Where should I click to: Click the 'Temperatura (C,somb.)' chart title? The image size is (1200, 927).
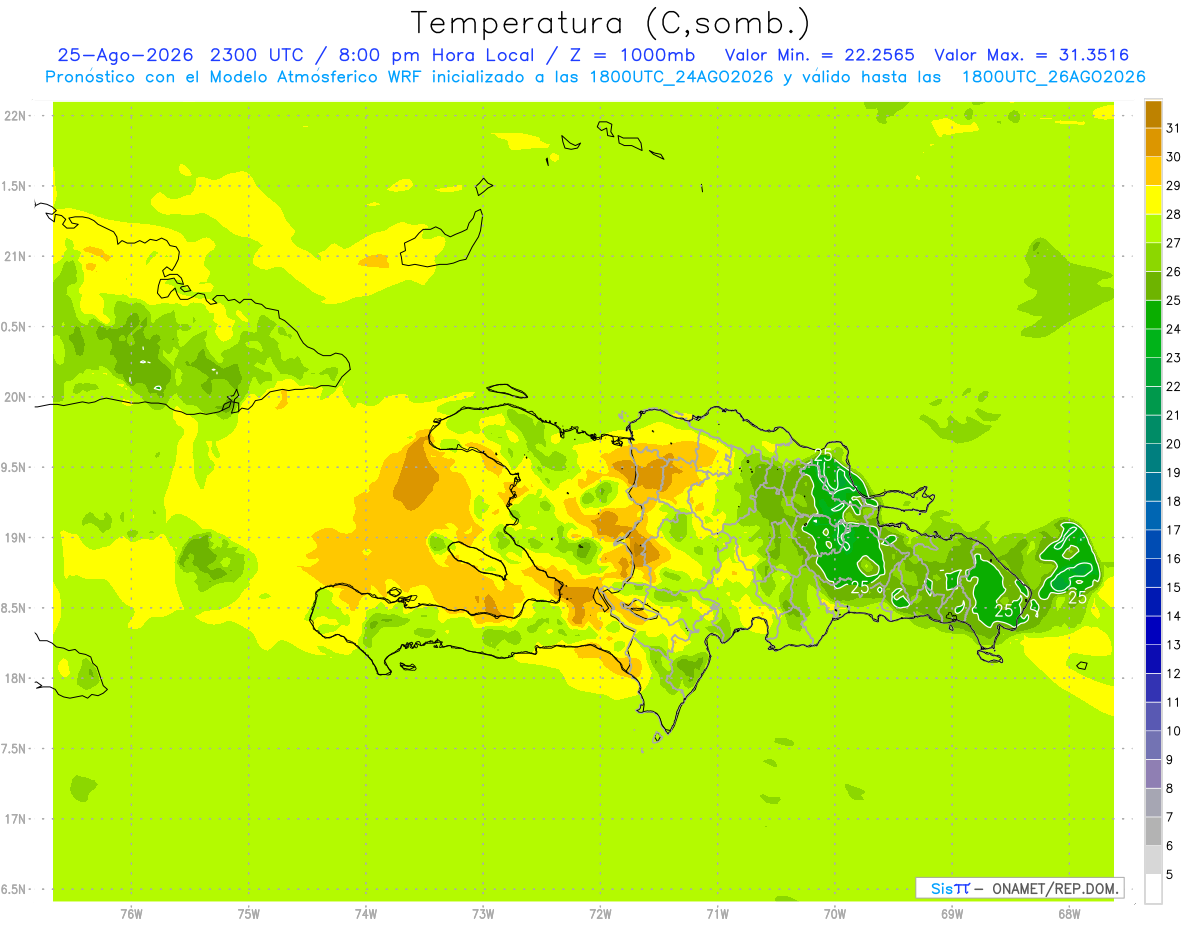(x=610, y=23)
